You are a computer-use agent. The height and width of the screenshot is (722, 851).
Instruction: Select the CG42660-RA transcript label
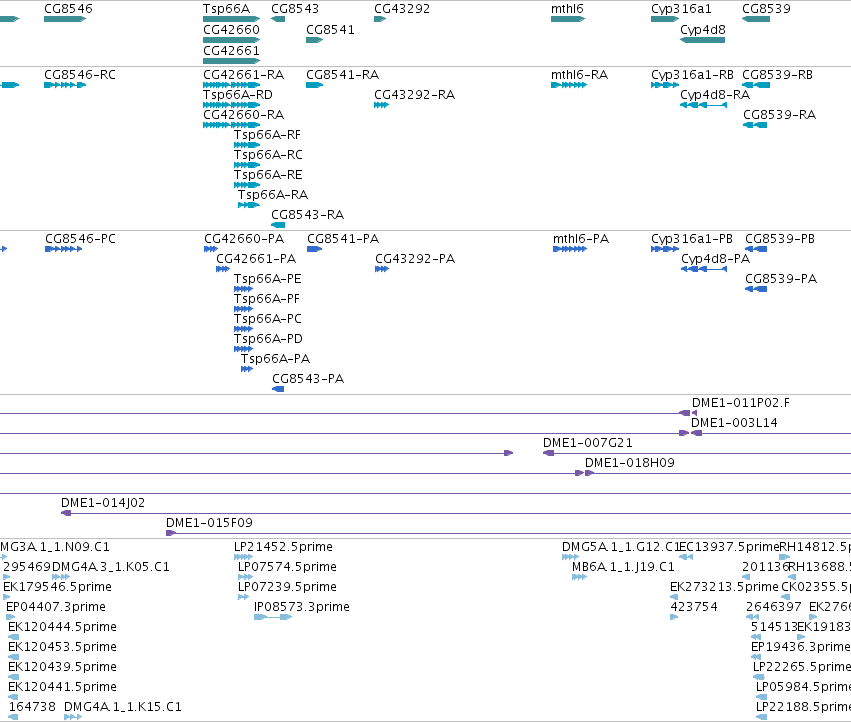tap(244, 115)
